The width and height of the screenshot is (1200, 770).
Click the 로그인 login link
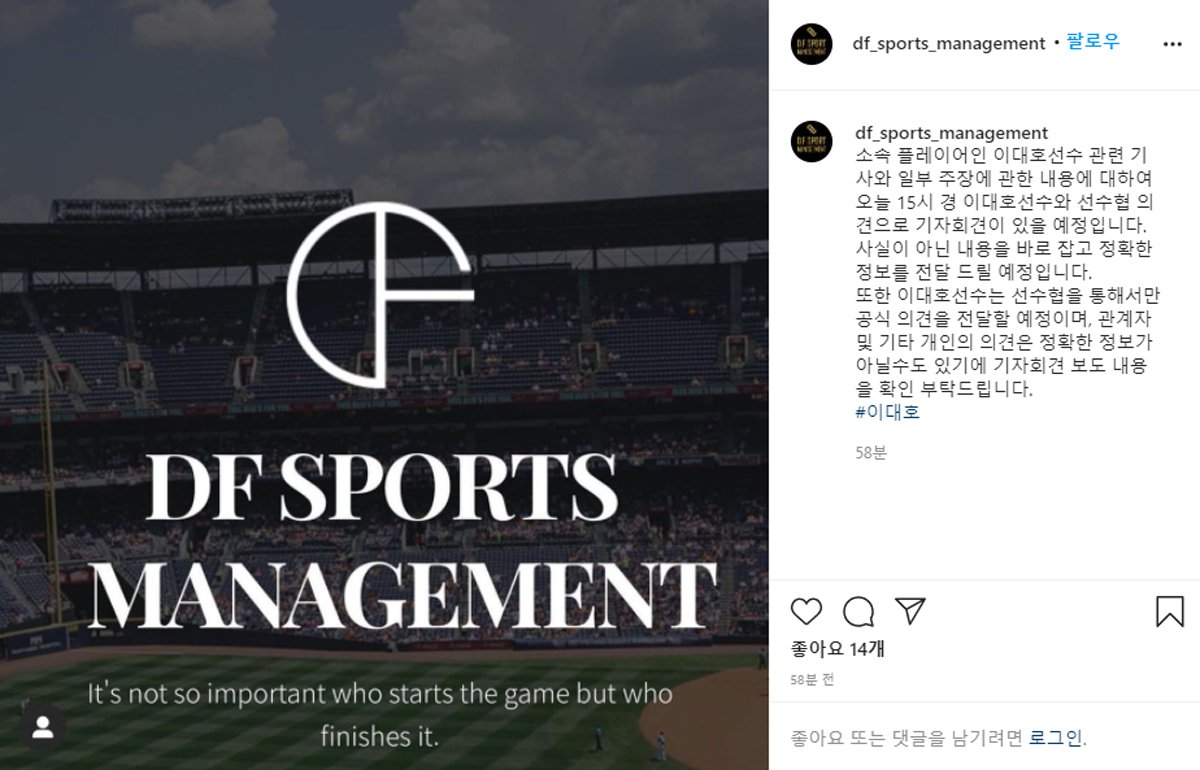coord(1056,738)
